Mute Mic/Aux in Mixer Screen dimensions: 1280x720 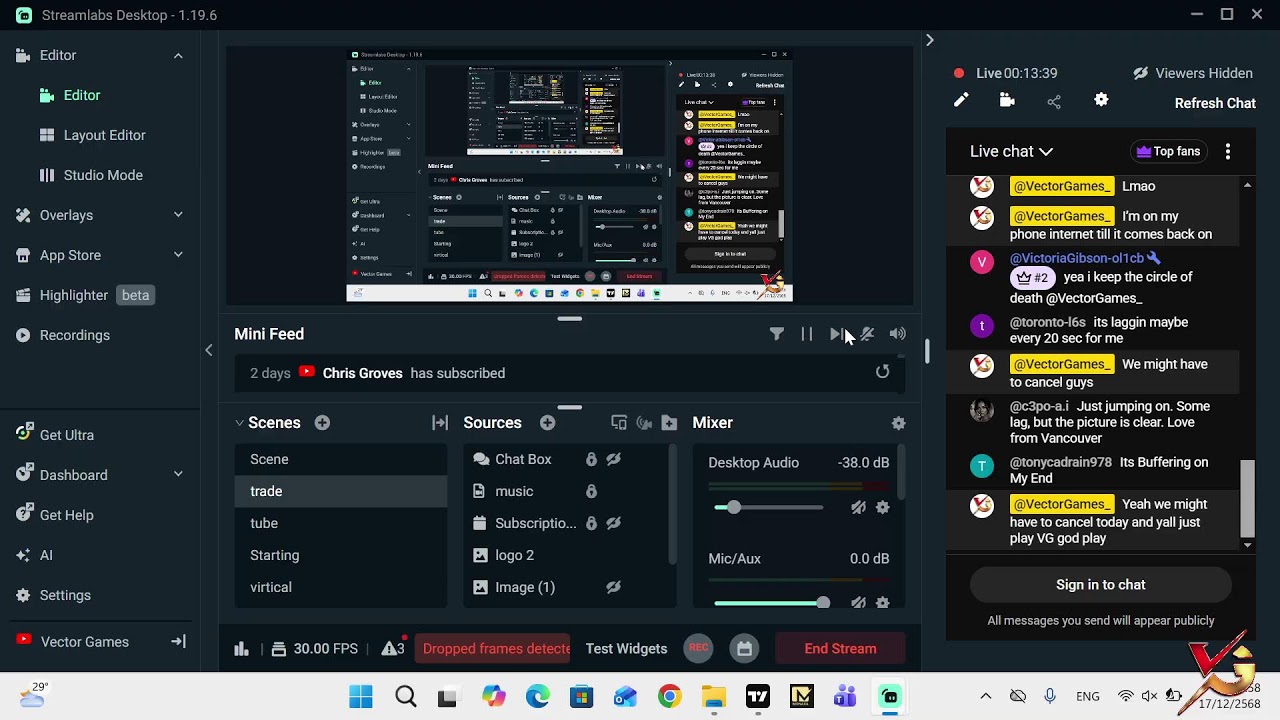858,603
